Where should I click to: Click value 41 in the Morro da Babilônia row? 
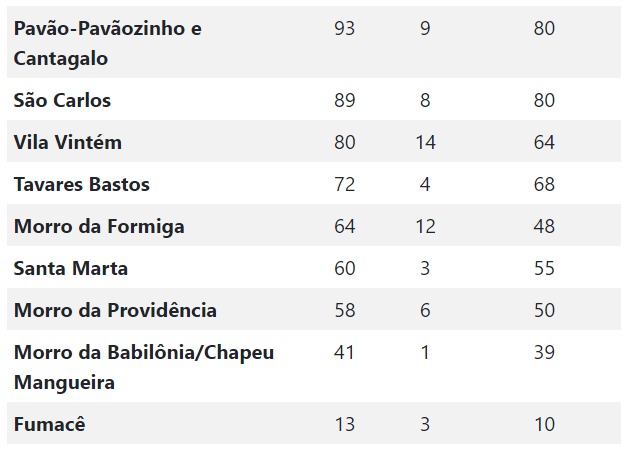[x=344, y=352]
